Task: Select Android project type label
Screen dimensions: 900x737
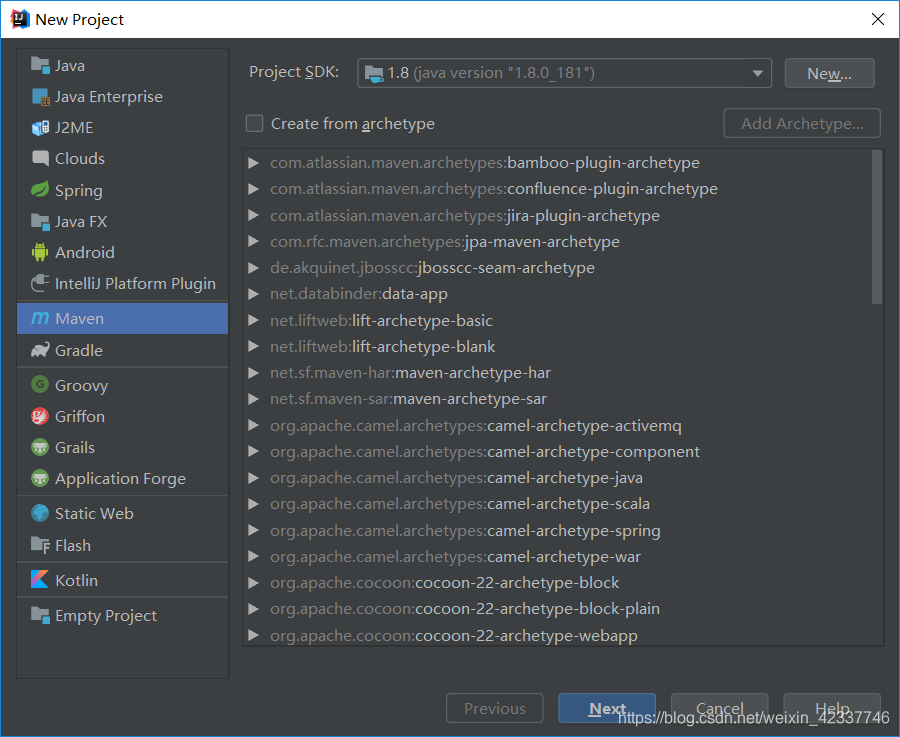Action: [x=85, y=253]
